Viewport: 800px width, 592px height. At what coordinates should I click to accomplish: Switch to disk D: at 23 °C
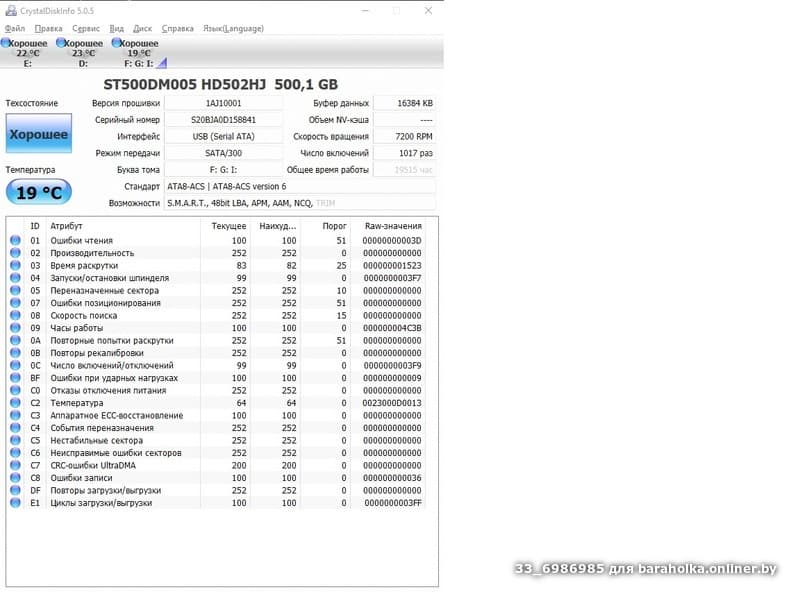pos(81,53)
